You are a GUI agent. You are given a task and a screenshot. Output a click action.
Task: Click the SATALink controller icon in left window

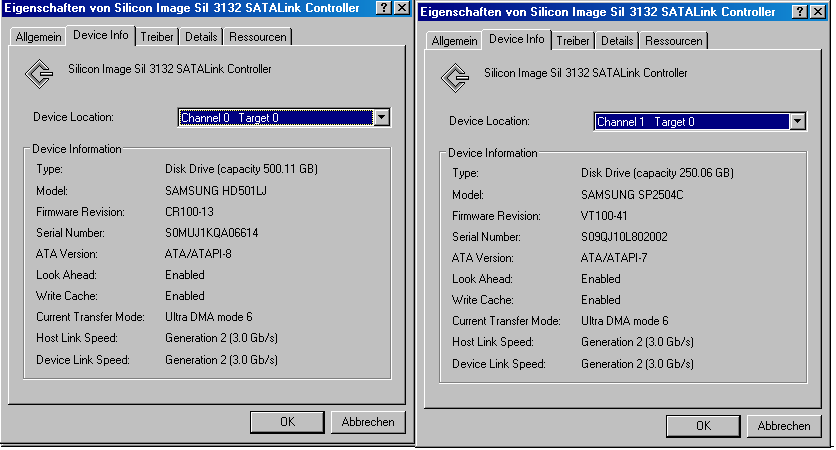39,74
